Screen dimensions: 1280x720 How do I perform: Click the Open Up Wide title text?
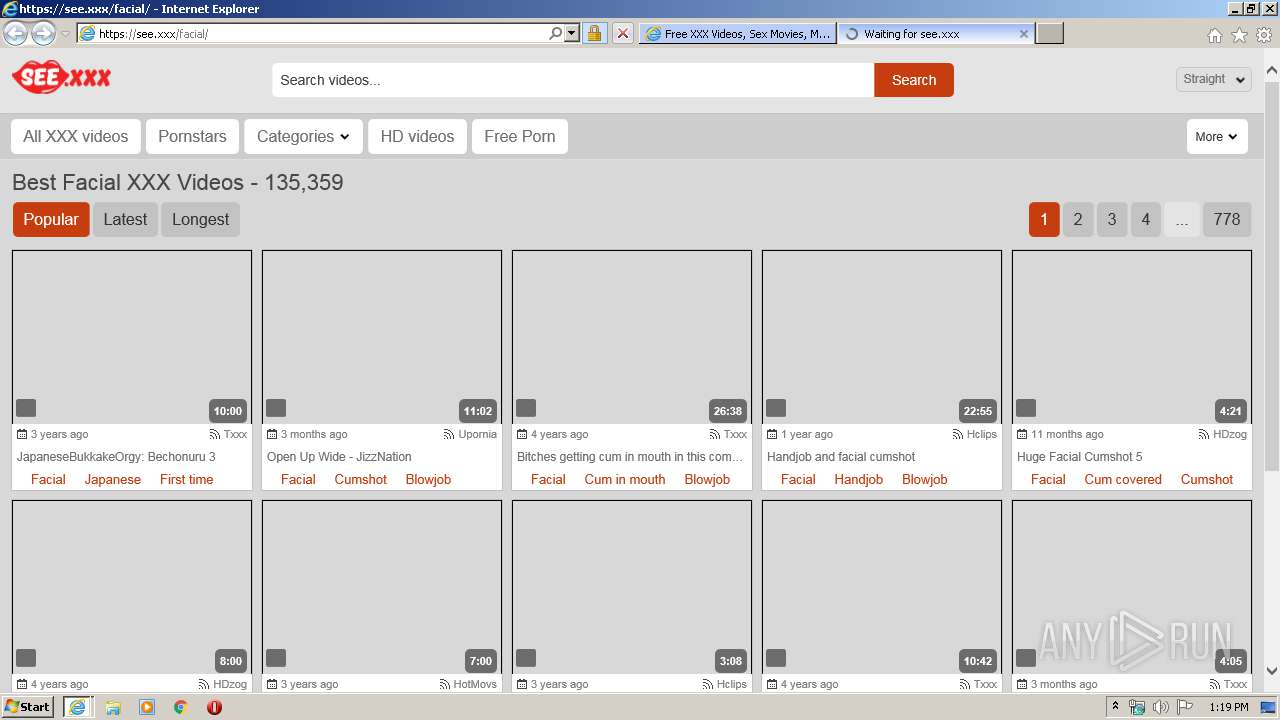[x=339, y=456]
